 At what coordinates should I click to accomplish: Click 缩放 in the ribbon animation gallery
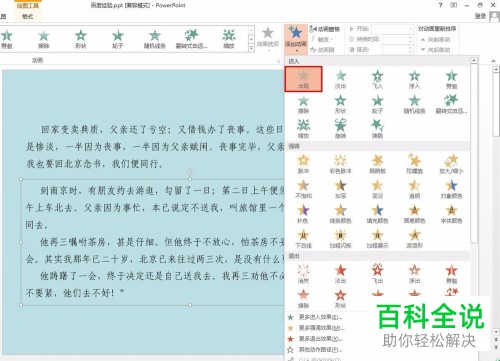[x=229, y=39]
